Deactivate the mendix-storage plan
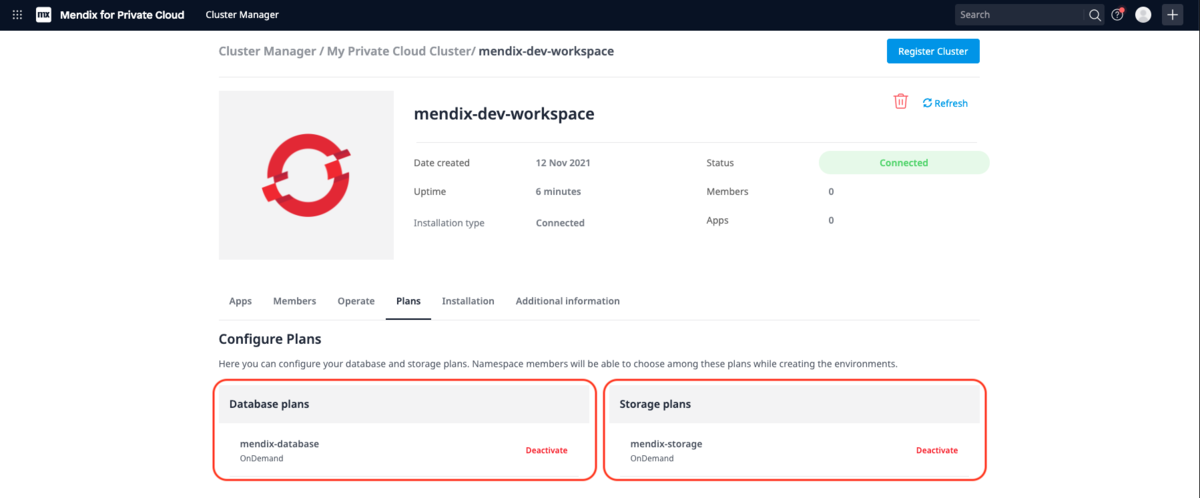Screen dimensions: 1200x498 [x=937, y=450]
